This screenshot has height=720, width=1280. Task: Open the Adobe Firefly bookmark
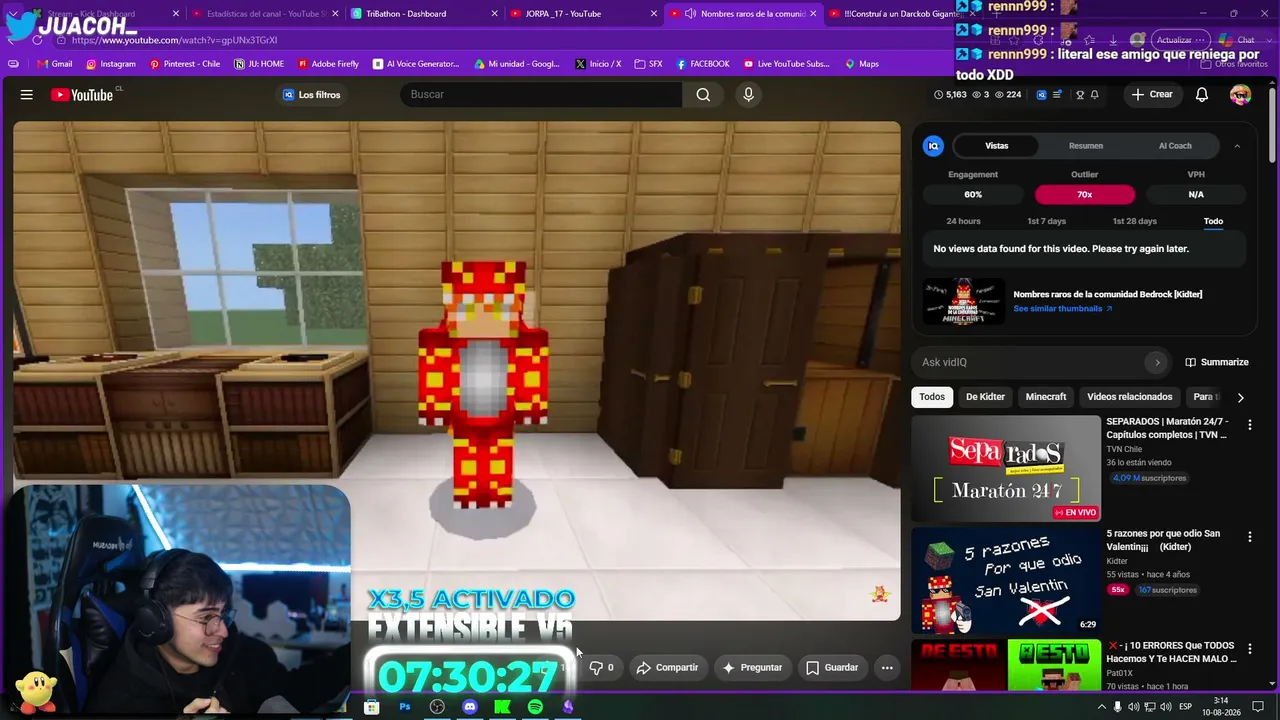tap(328, 64)
